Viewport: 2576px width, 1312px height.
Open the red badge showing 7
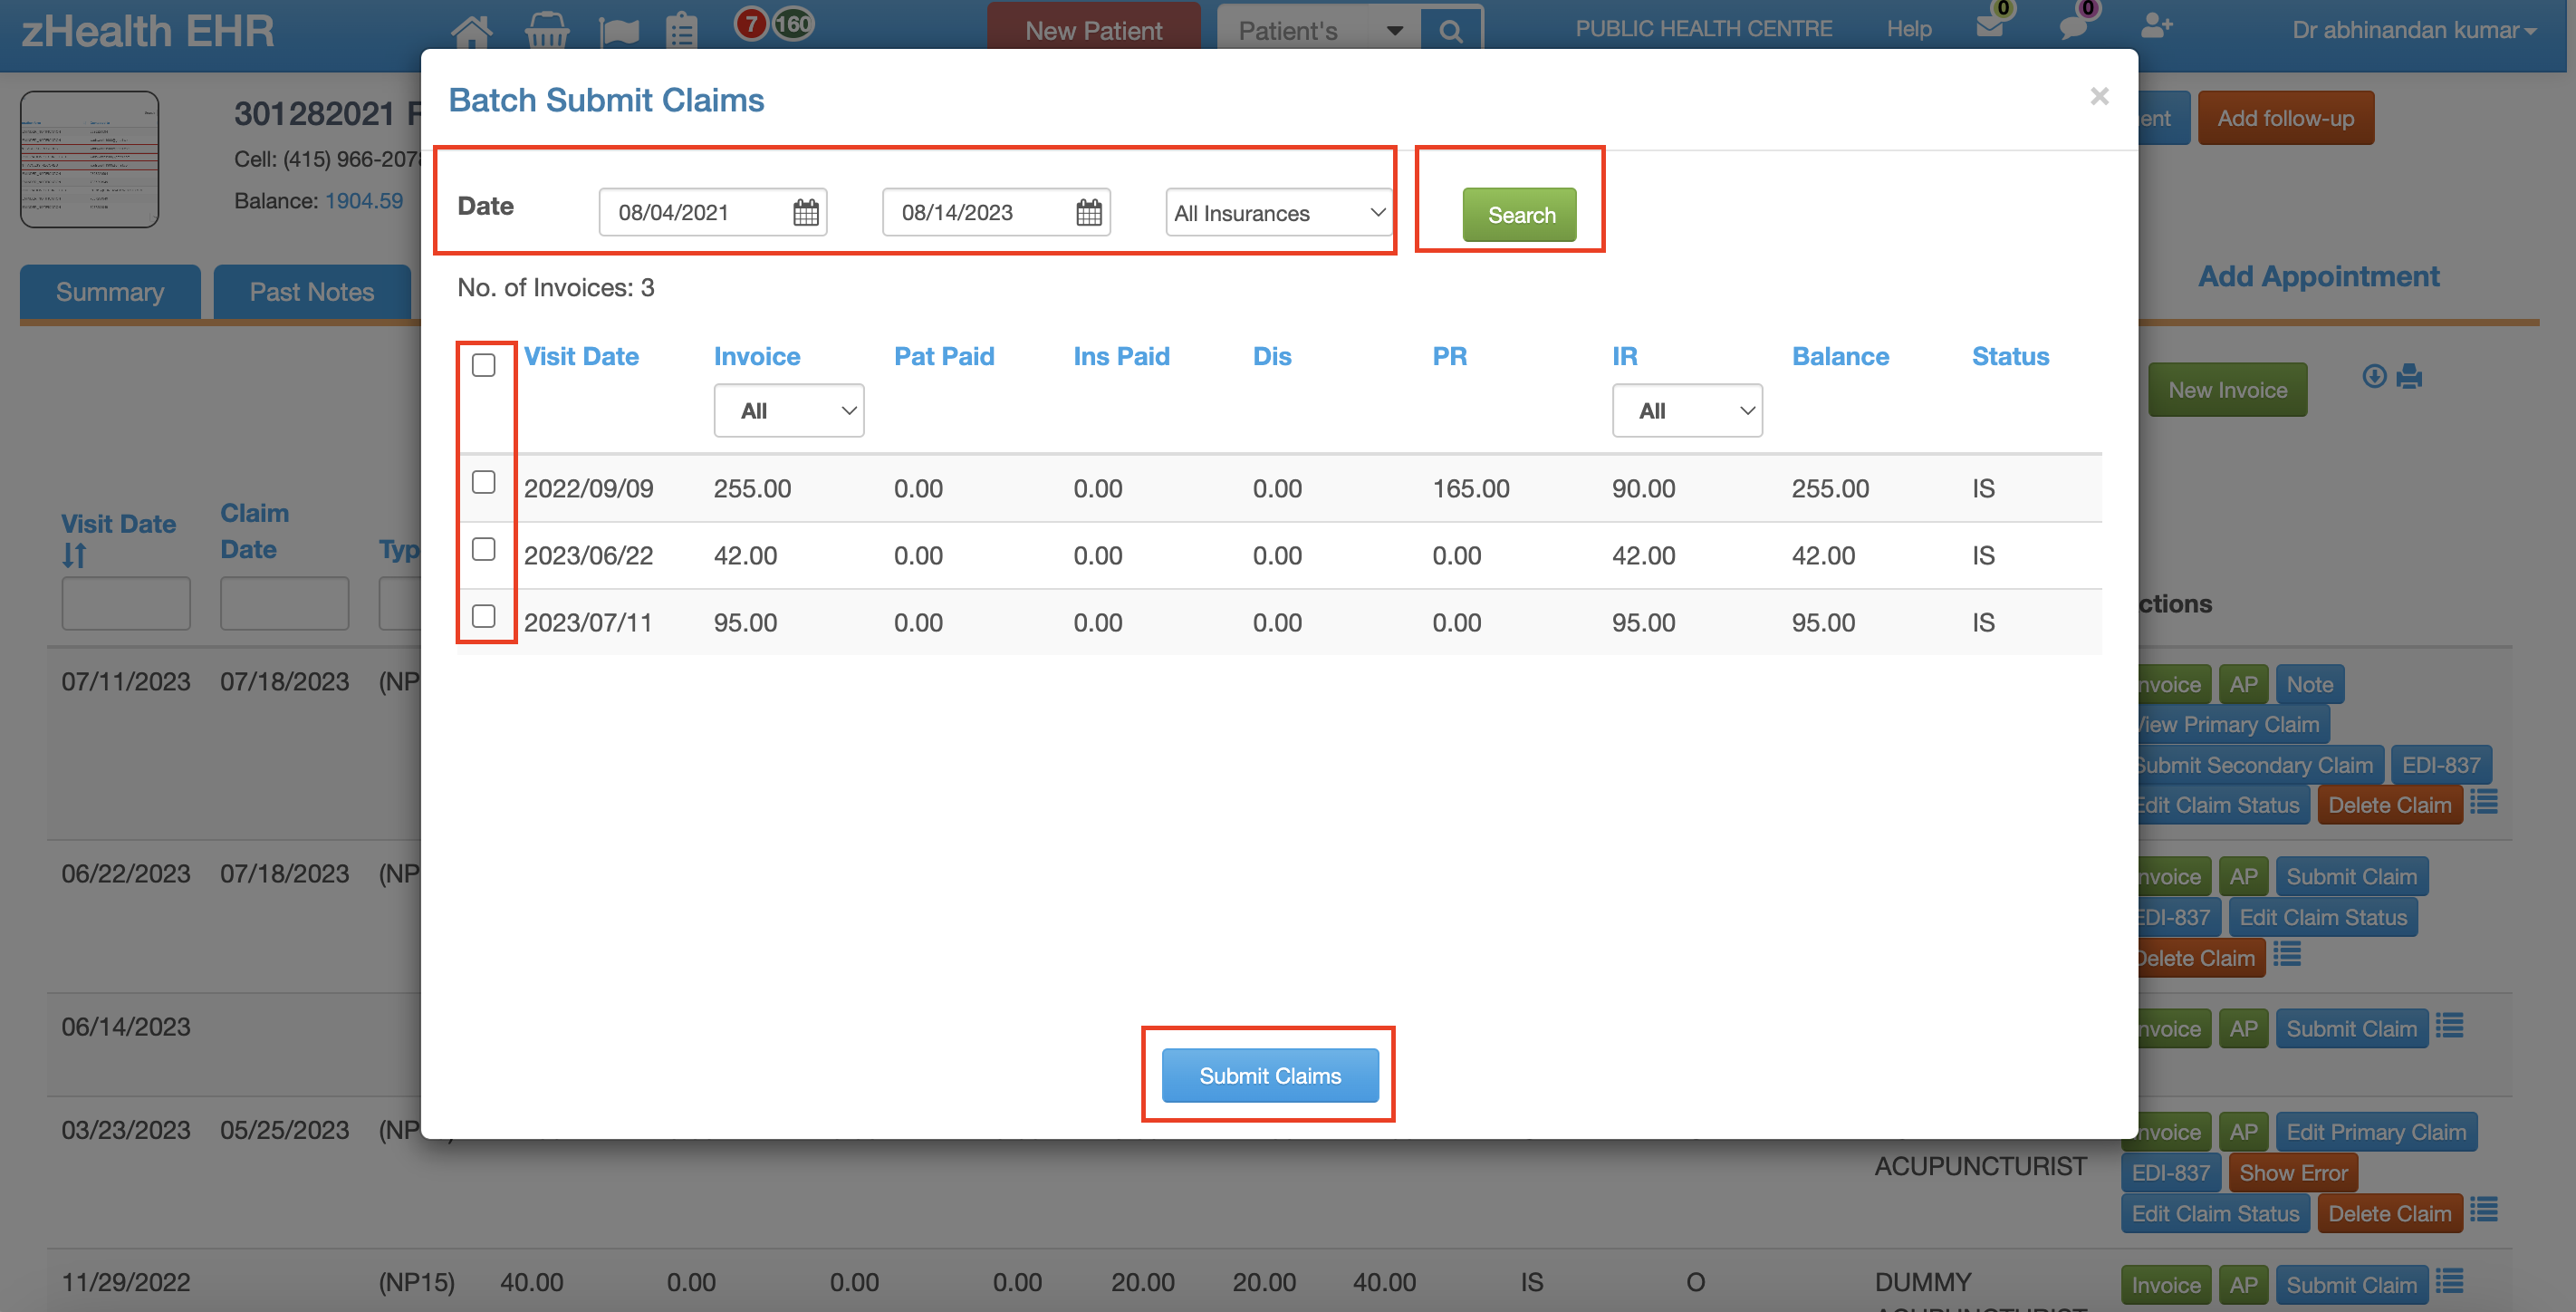(751, 23)
